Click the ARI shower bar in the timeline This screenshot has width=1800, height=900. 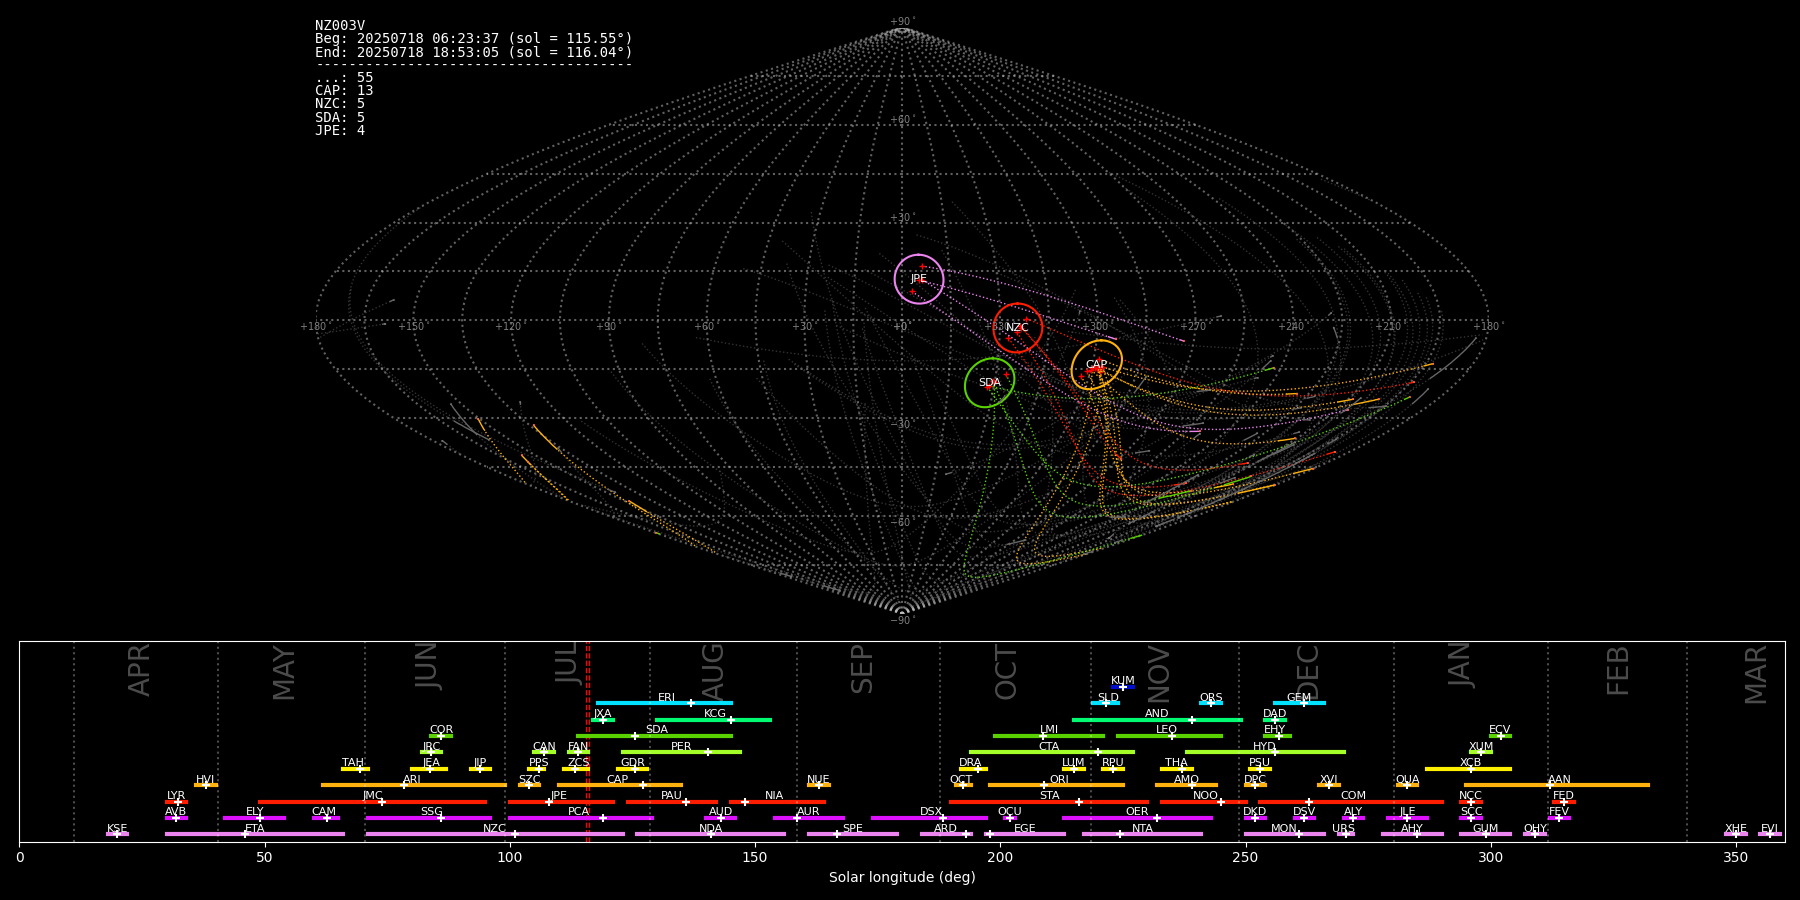click(x=414, y=785)
